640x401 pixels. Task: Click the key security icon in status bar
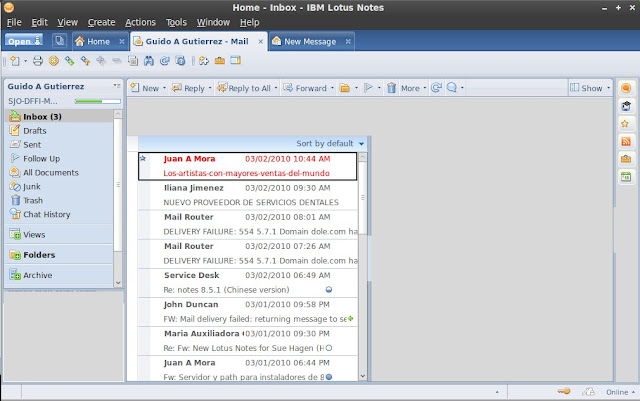click(564, 392)
